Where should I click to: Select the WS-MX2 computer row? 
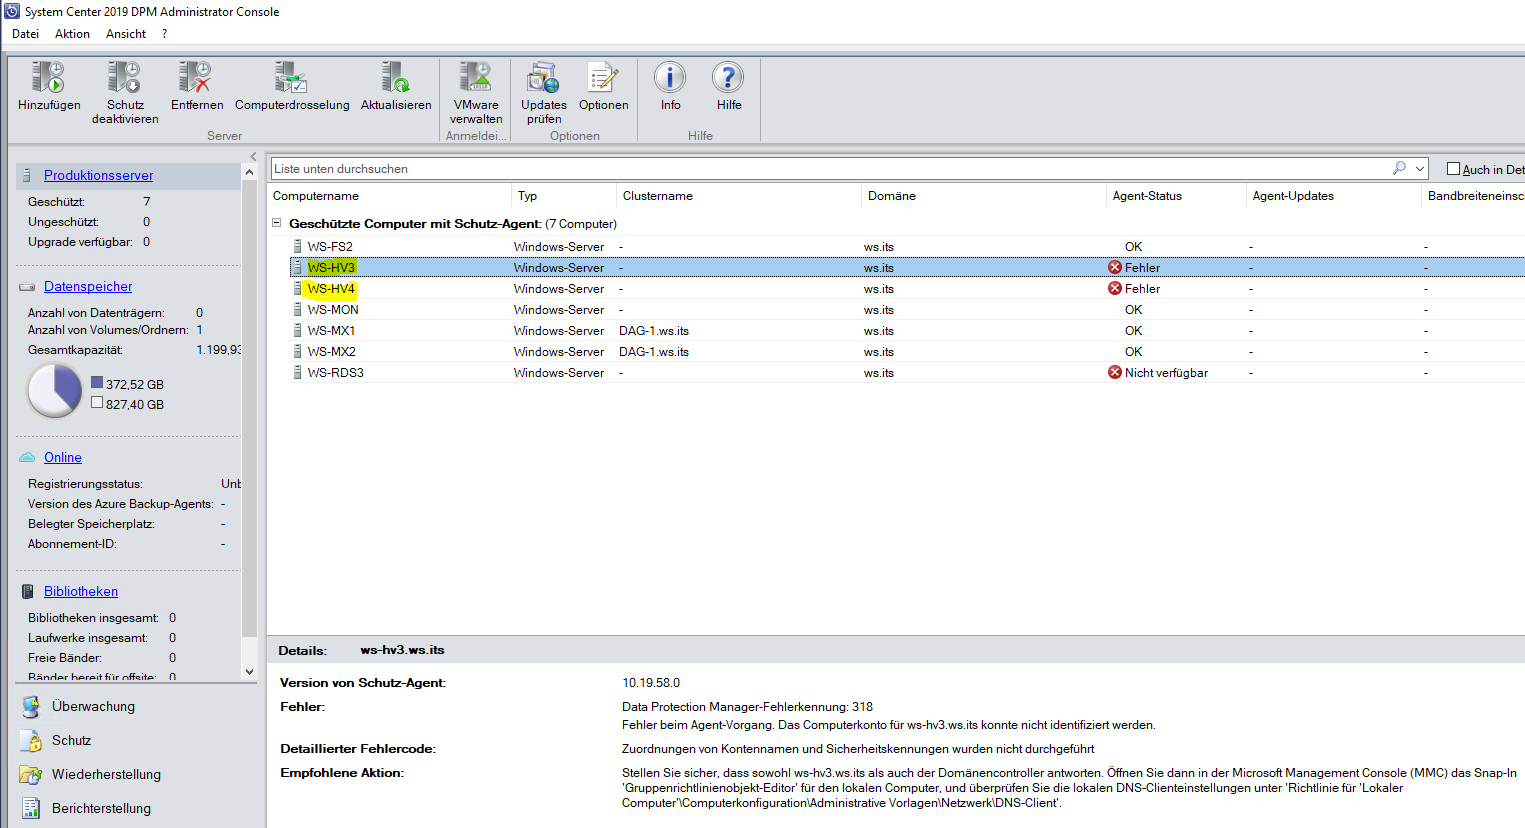point(907,351)
